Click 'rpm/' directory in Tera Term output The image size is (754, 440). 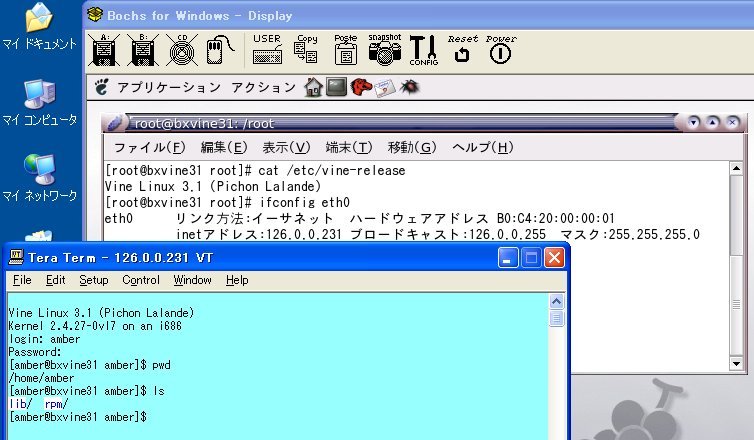[56, 404]
